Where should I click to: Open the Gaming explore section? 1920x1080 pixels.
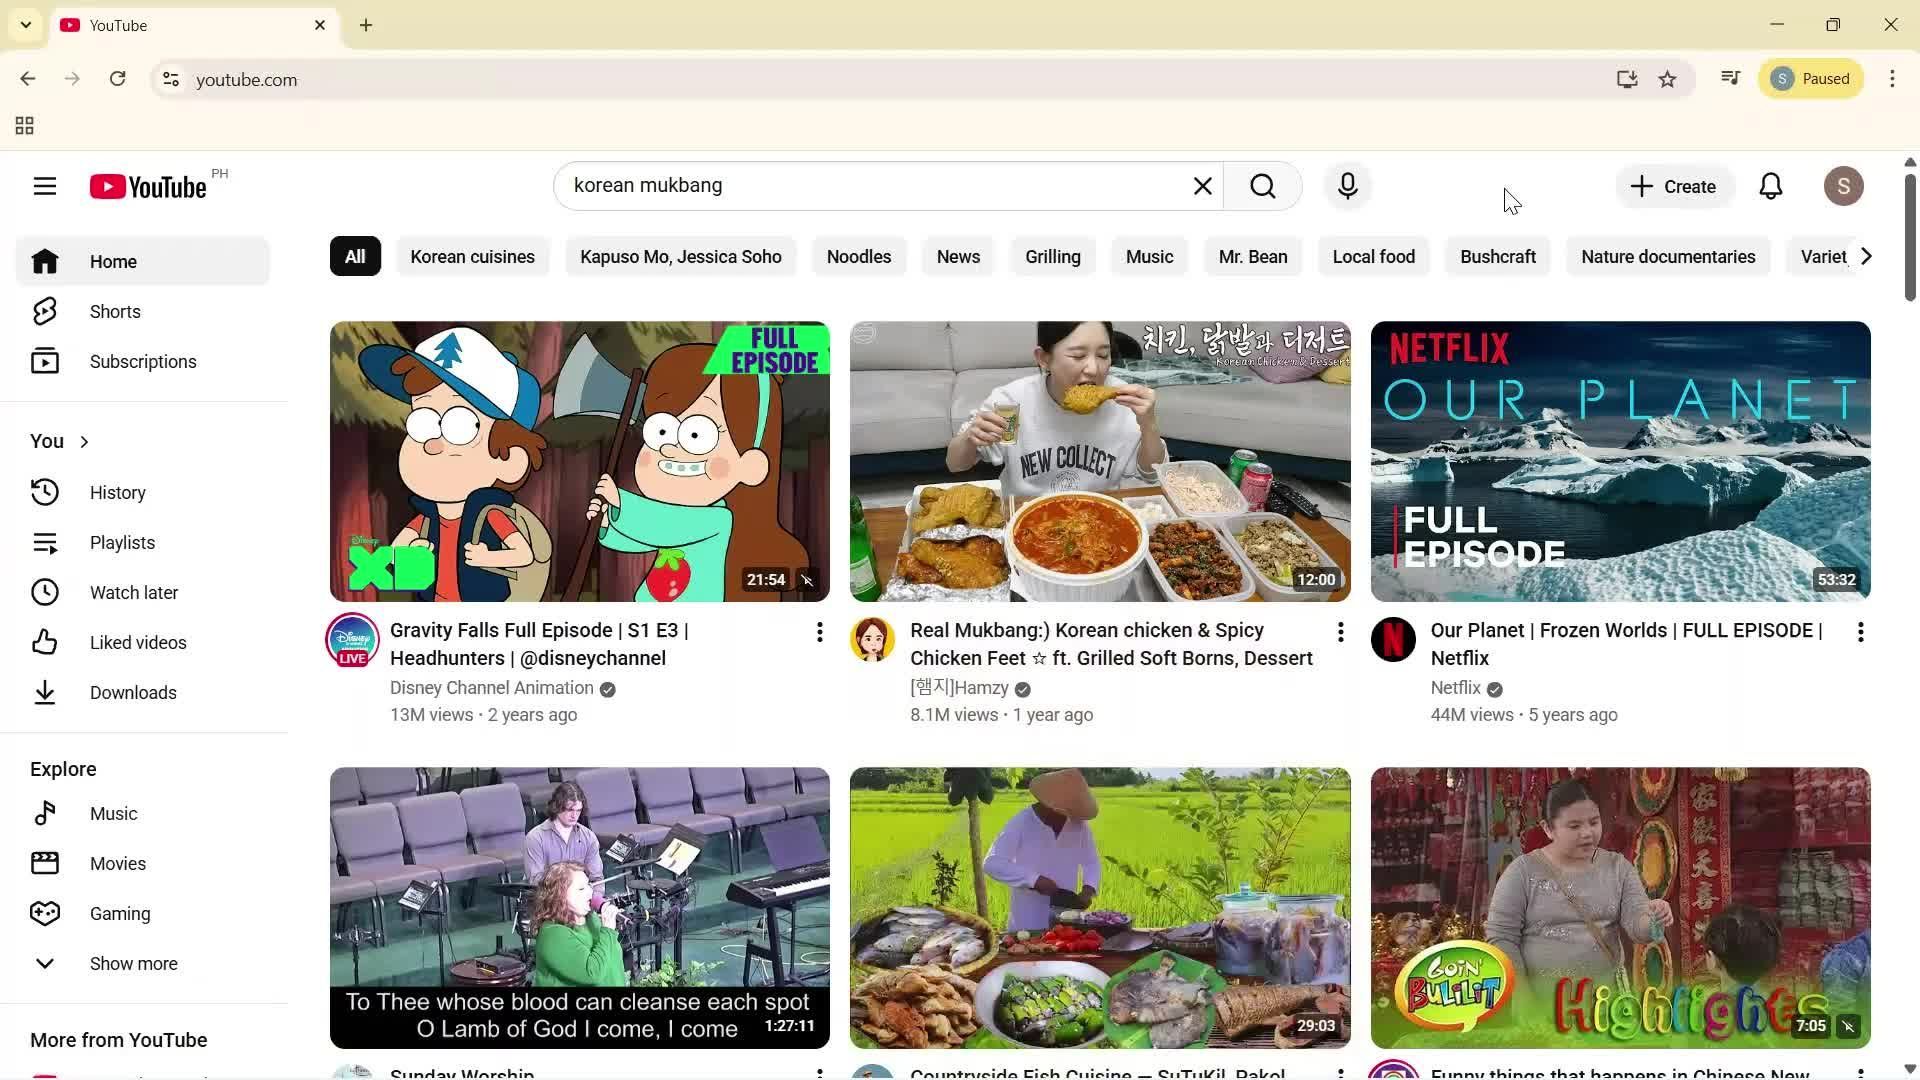click(x=119, y=914)
